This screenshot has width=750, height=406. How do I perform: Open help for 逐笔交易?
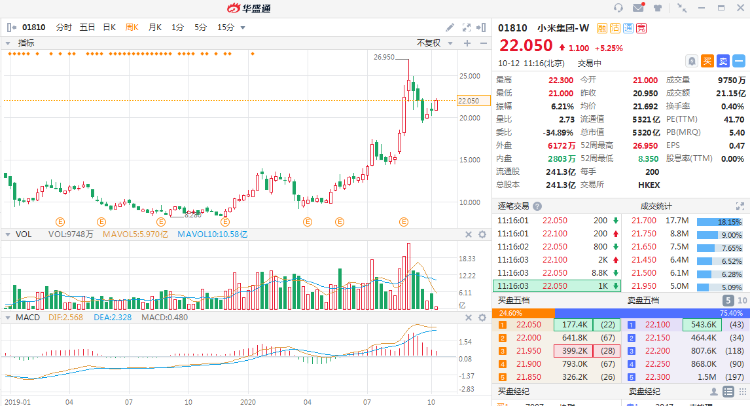pyautogui.click(x=538, y=207)
